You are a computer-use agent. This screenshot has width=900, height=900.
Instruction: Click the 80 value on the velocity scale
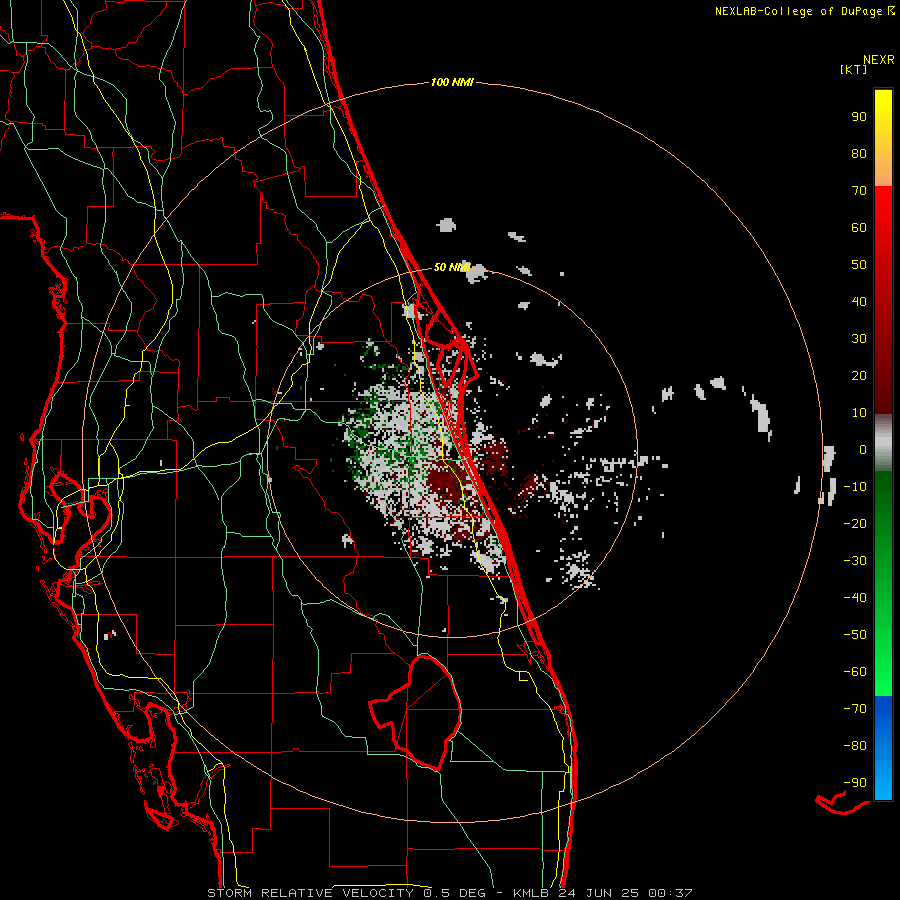859,153
